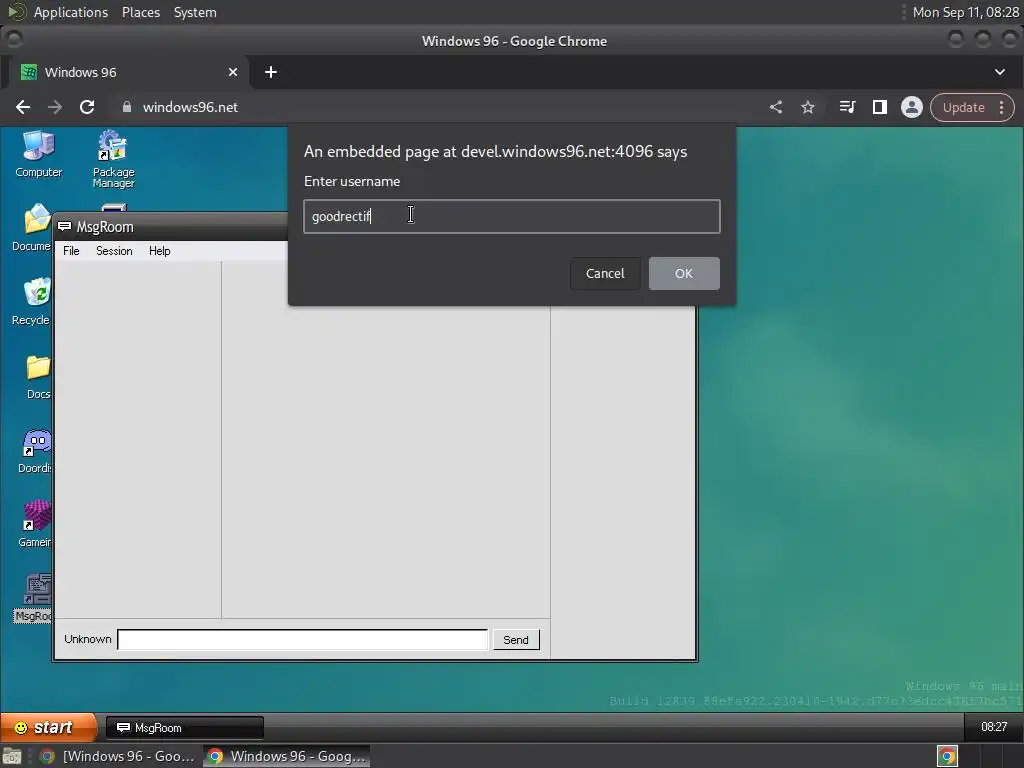This screenshot has width=1024, height=768.
Task: Open a new tab with plus icon
Action: click(271, 72)
